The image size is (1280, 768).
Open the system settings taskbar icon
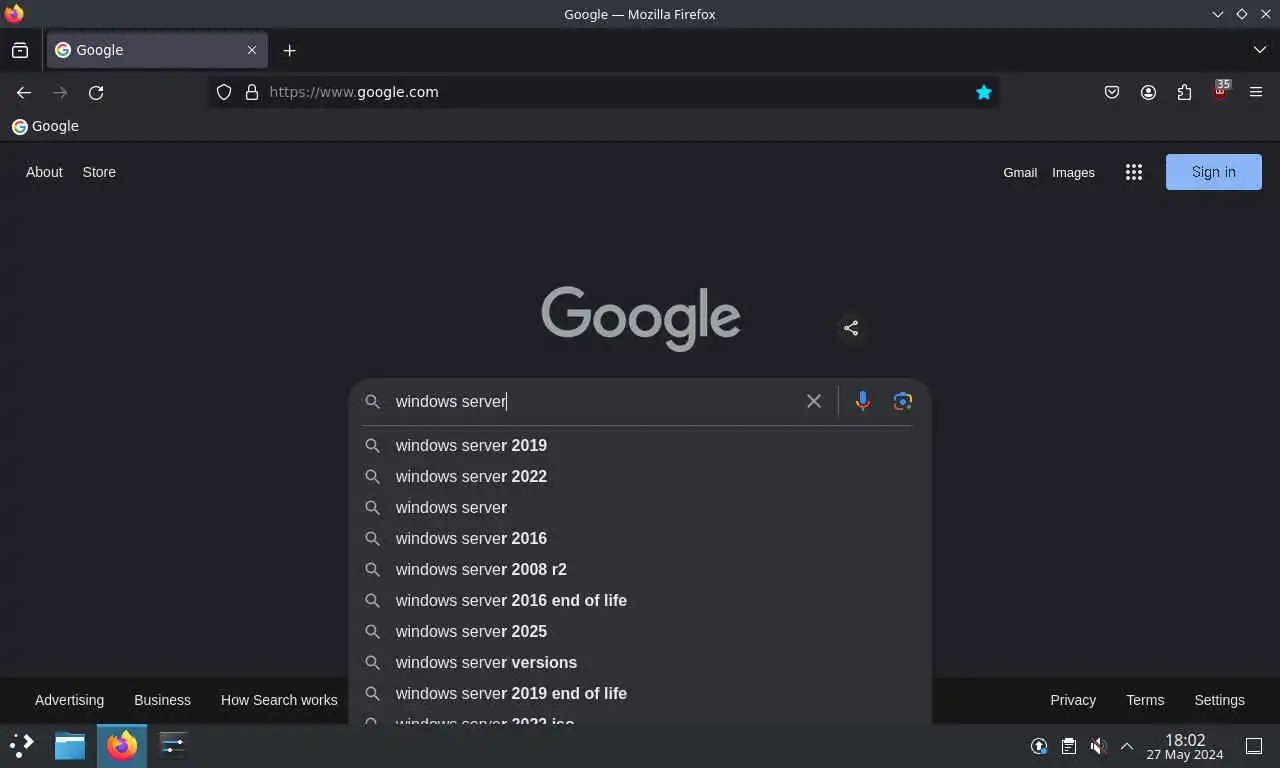[173, 745]
